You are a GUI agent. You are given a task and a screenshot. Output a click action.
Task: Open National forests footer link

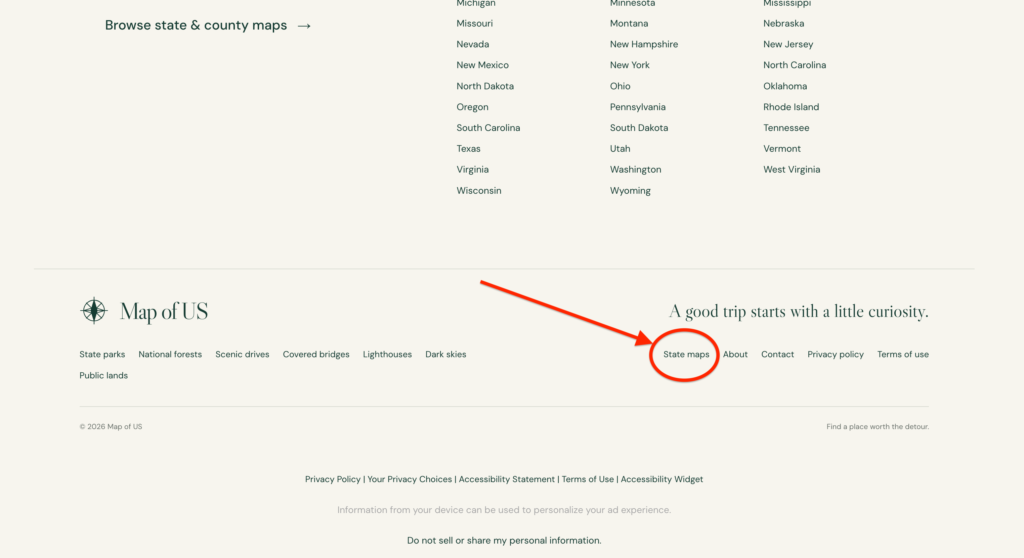[x=170, y=355]
